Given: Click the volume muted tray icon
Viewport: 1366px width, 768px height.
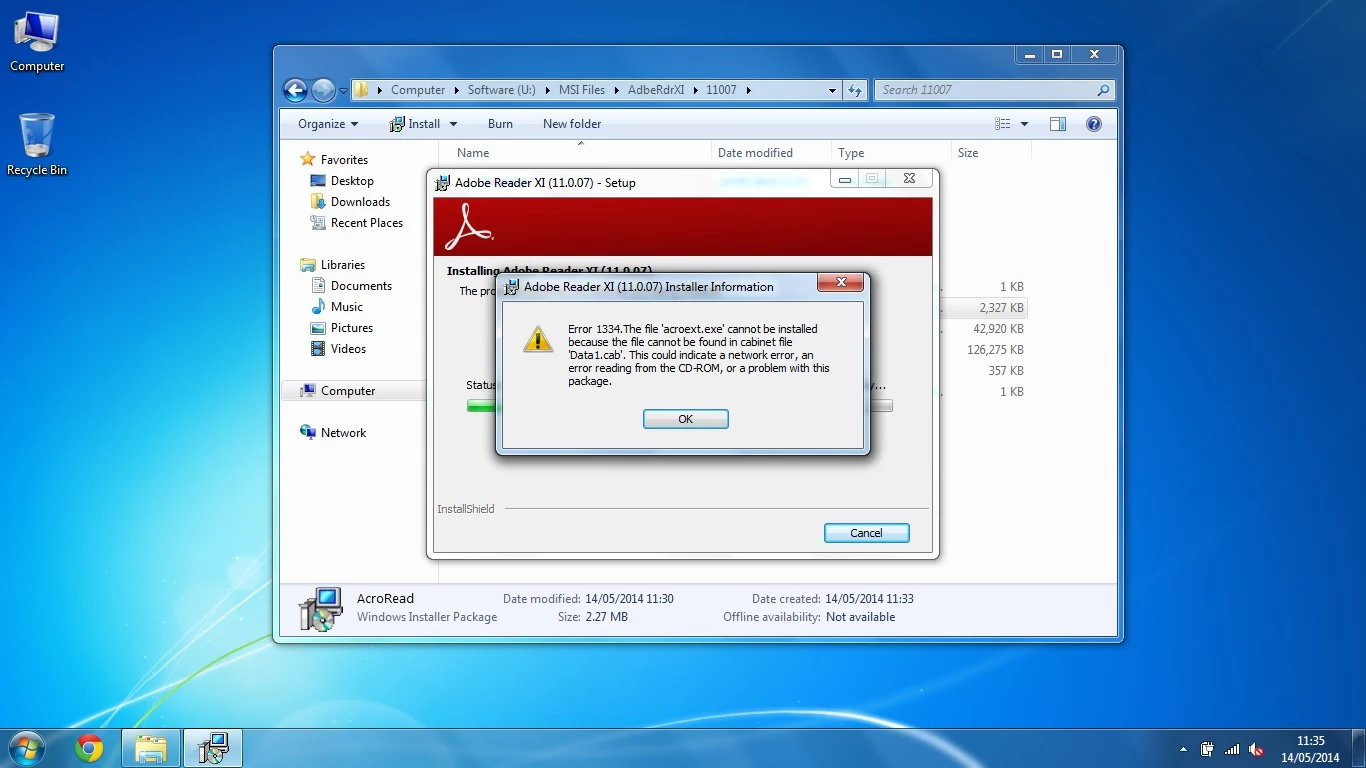Looking at the screenshot, I should 1257,749.
